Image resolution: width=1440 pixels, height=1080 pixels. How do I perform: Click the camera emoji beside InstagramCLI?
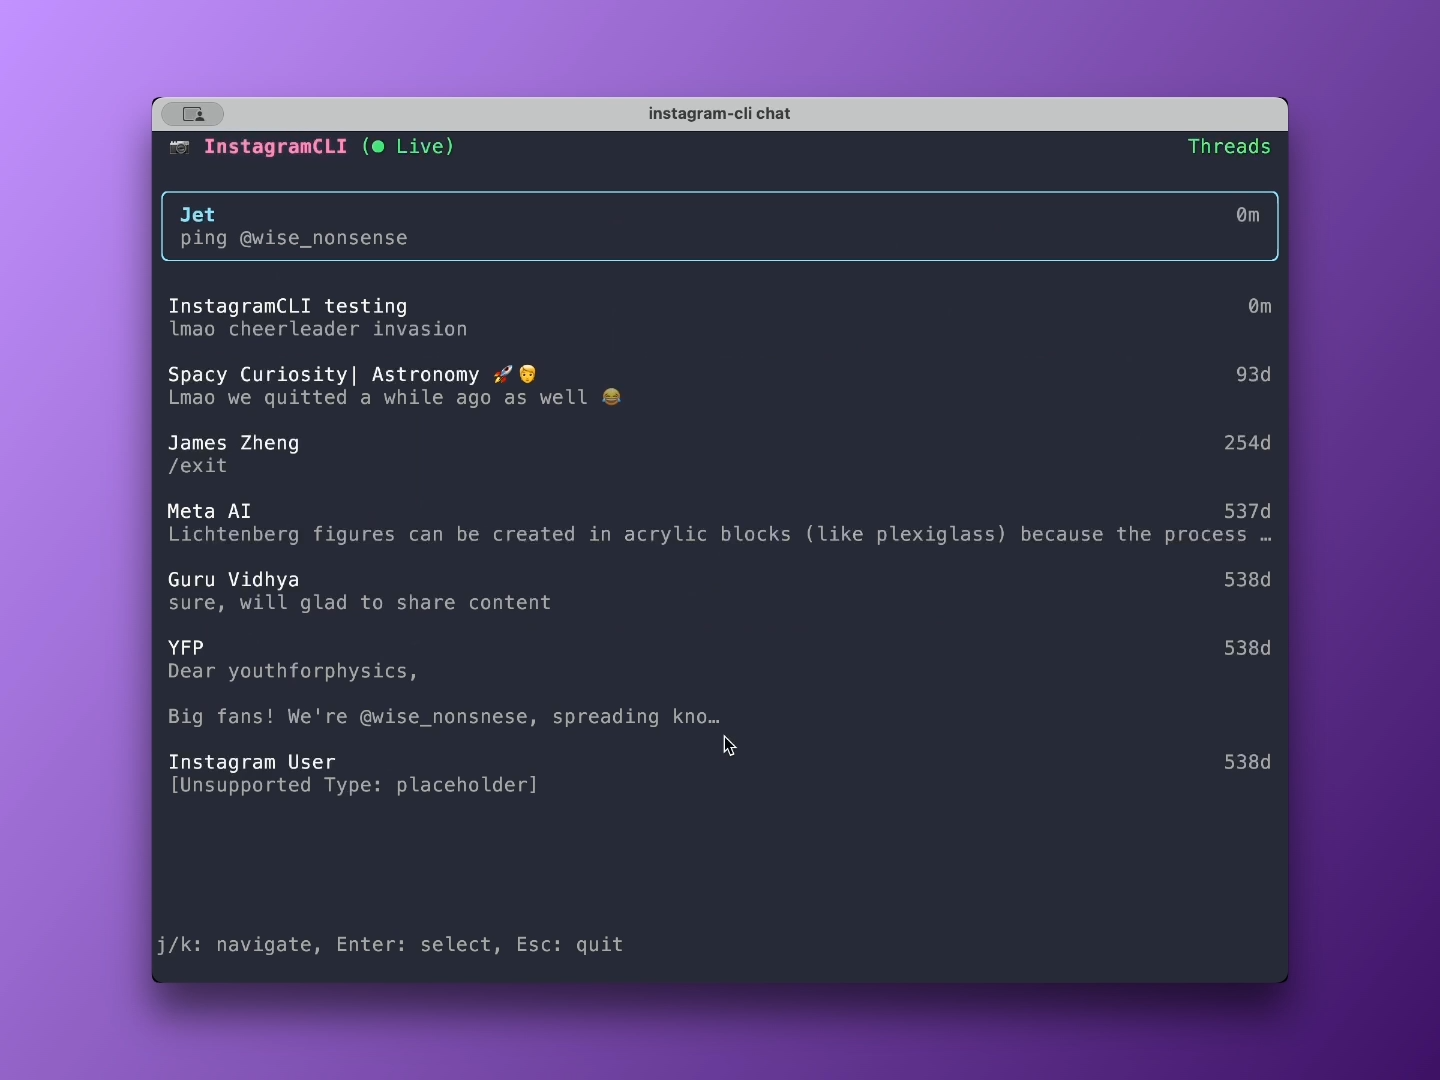[x=180, y=147]
